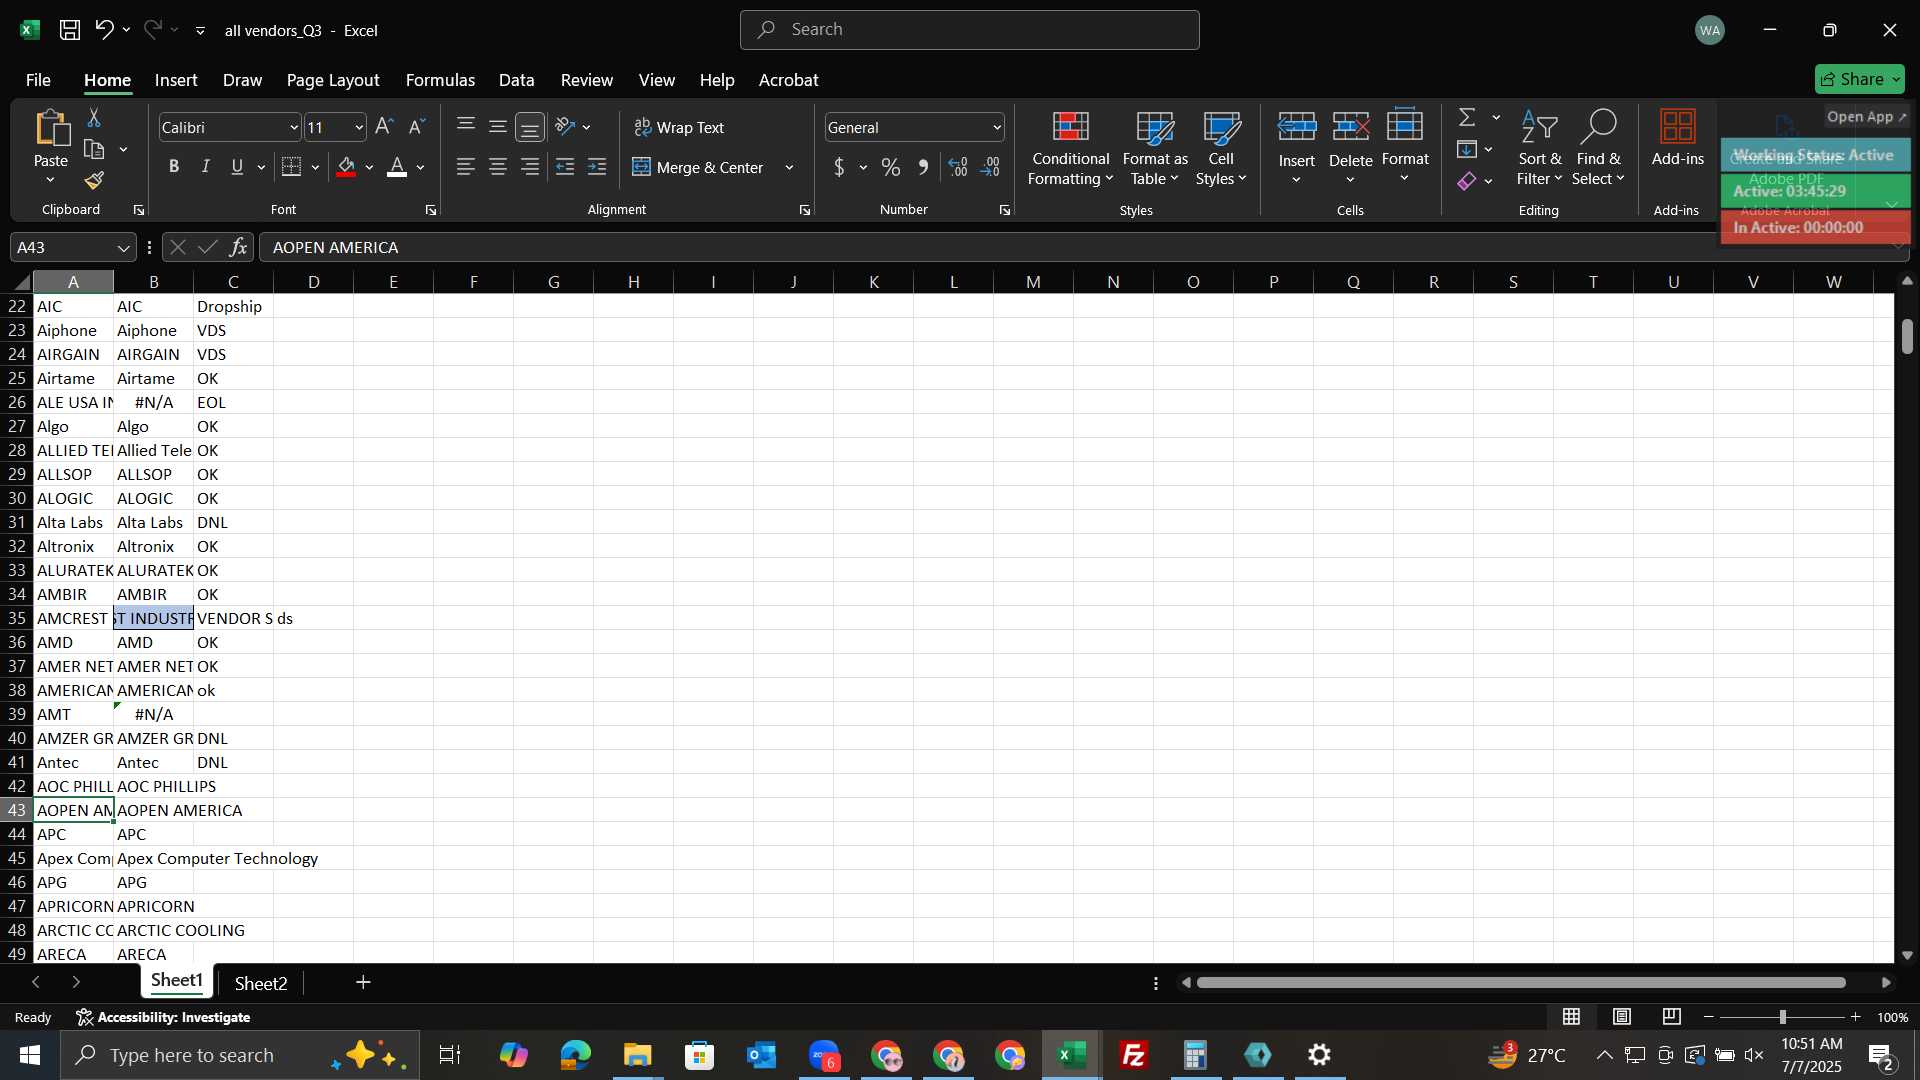Expand Merge & Center dropdown arrow
This screenshot has height=1080, width=1920.
point(789,167)
